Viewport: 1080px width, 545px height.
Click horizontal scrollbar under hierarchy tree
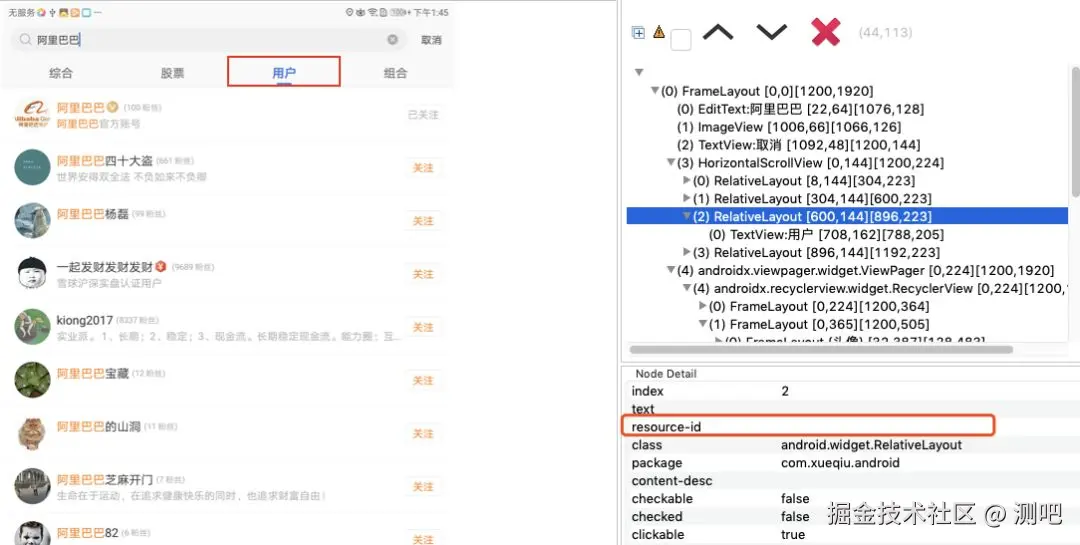pos(821,349)
